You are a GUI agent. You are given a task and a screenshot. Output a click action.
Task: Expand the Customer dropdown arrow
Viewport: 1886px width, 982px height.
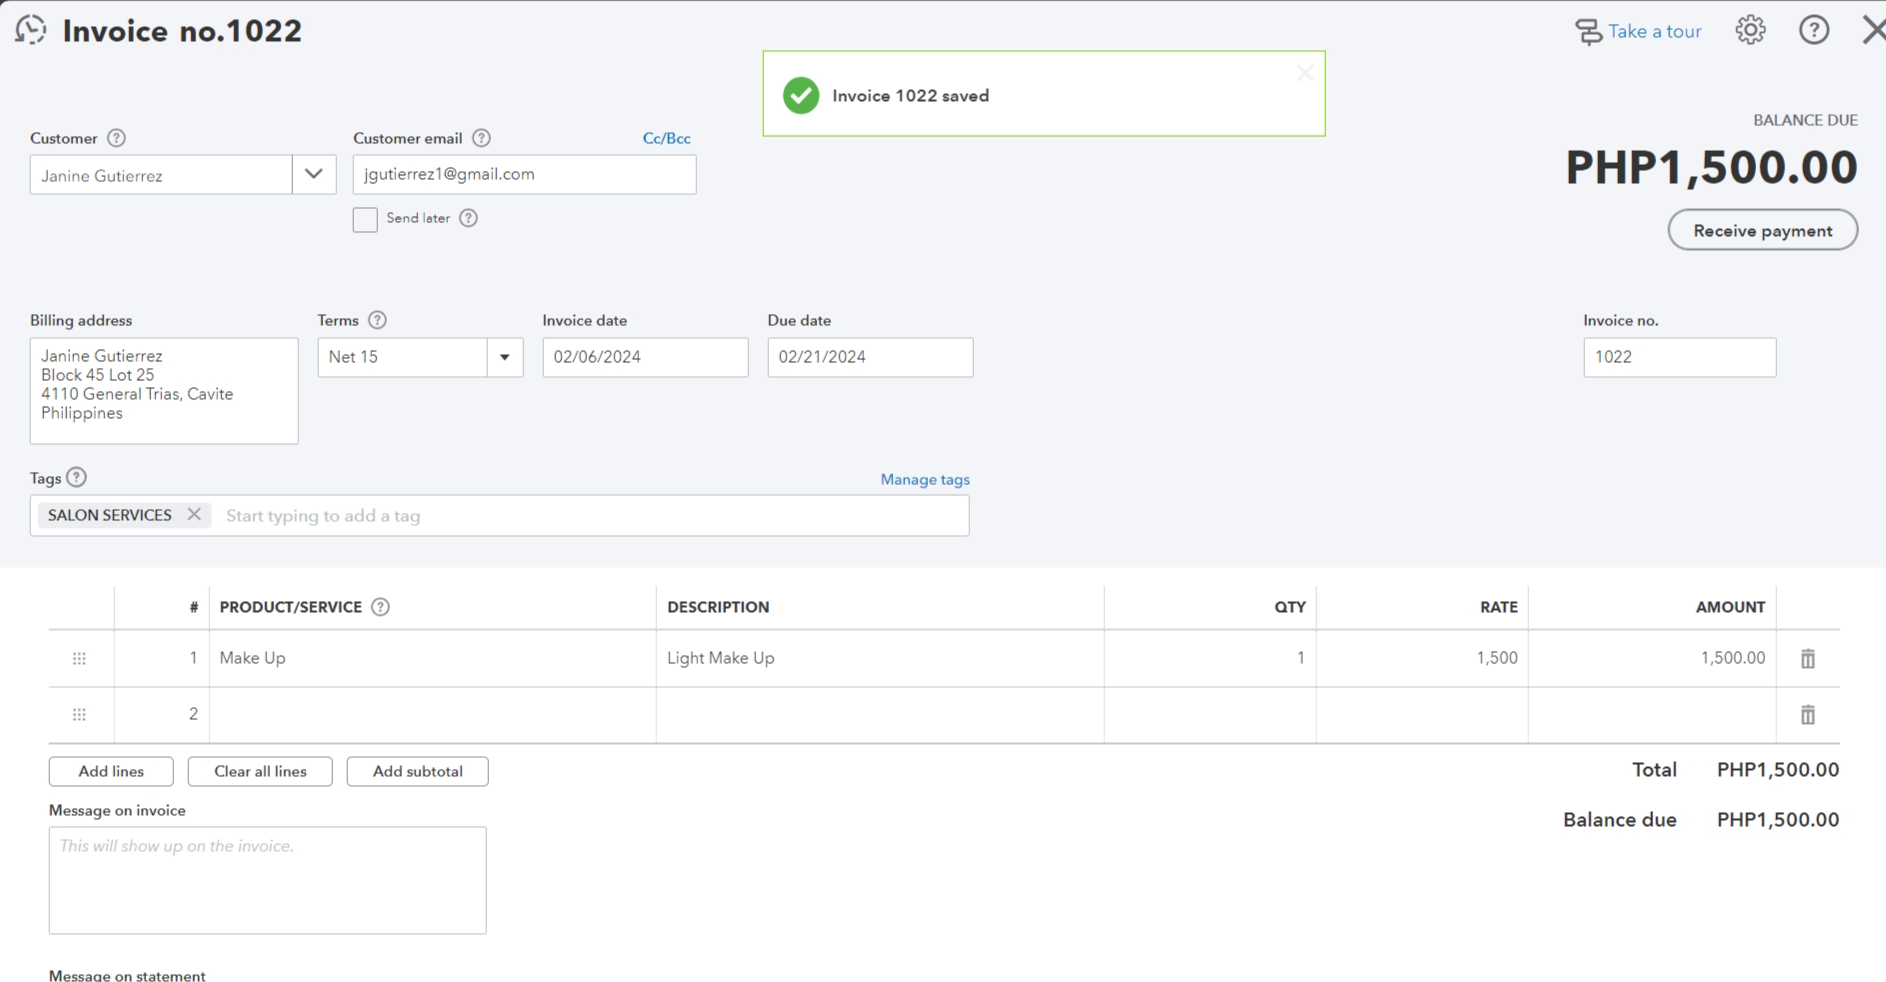(314, 174)
